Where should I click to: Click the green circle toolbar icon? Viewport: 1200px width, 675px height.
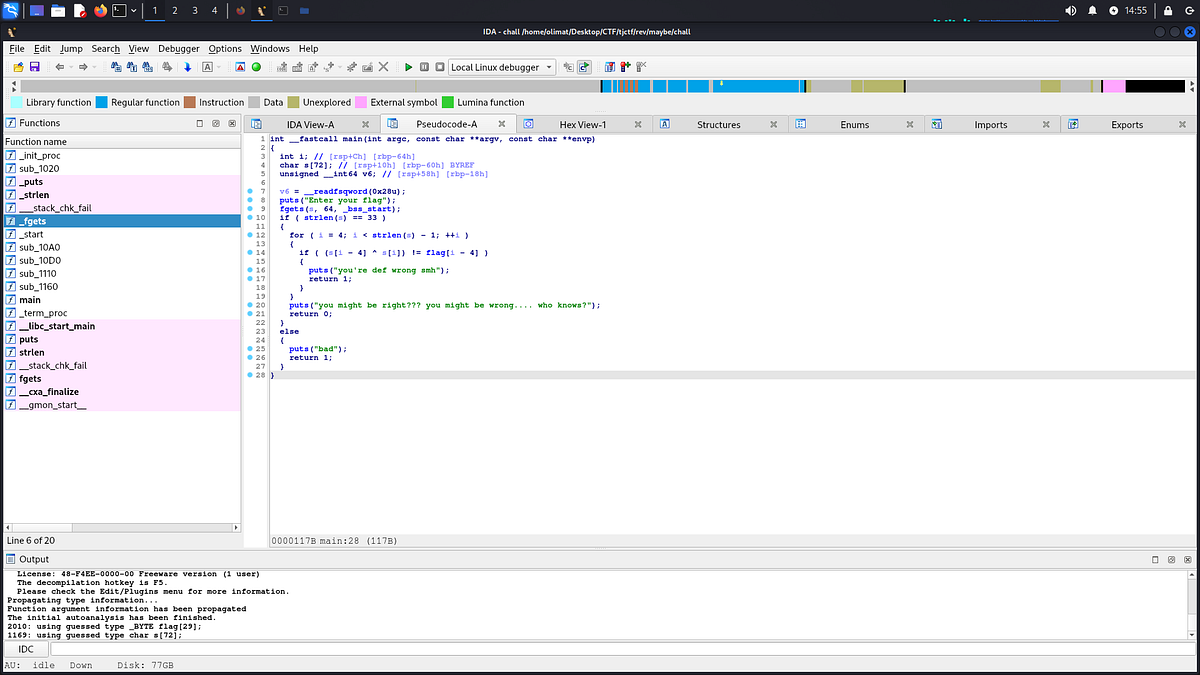pyautogui.click(x=256, y=67)
